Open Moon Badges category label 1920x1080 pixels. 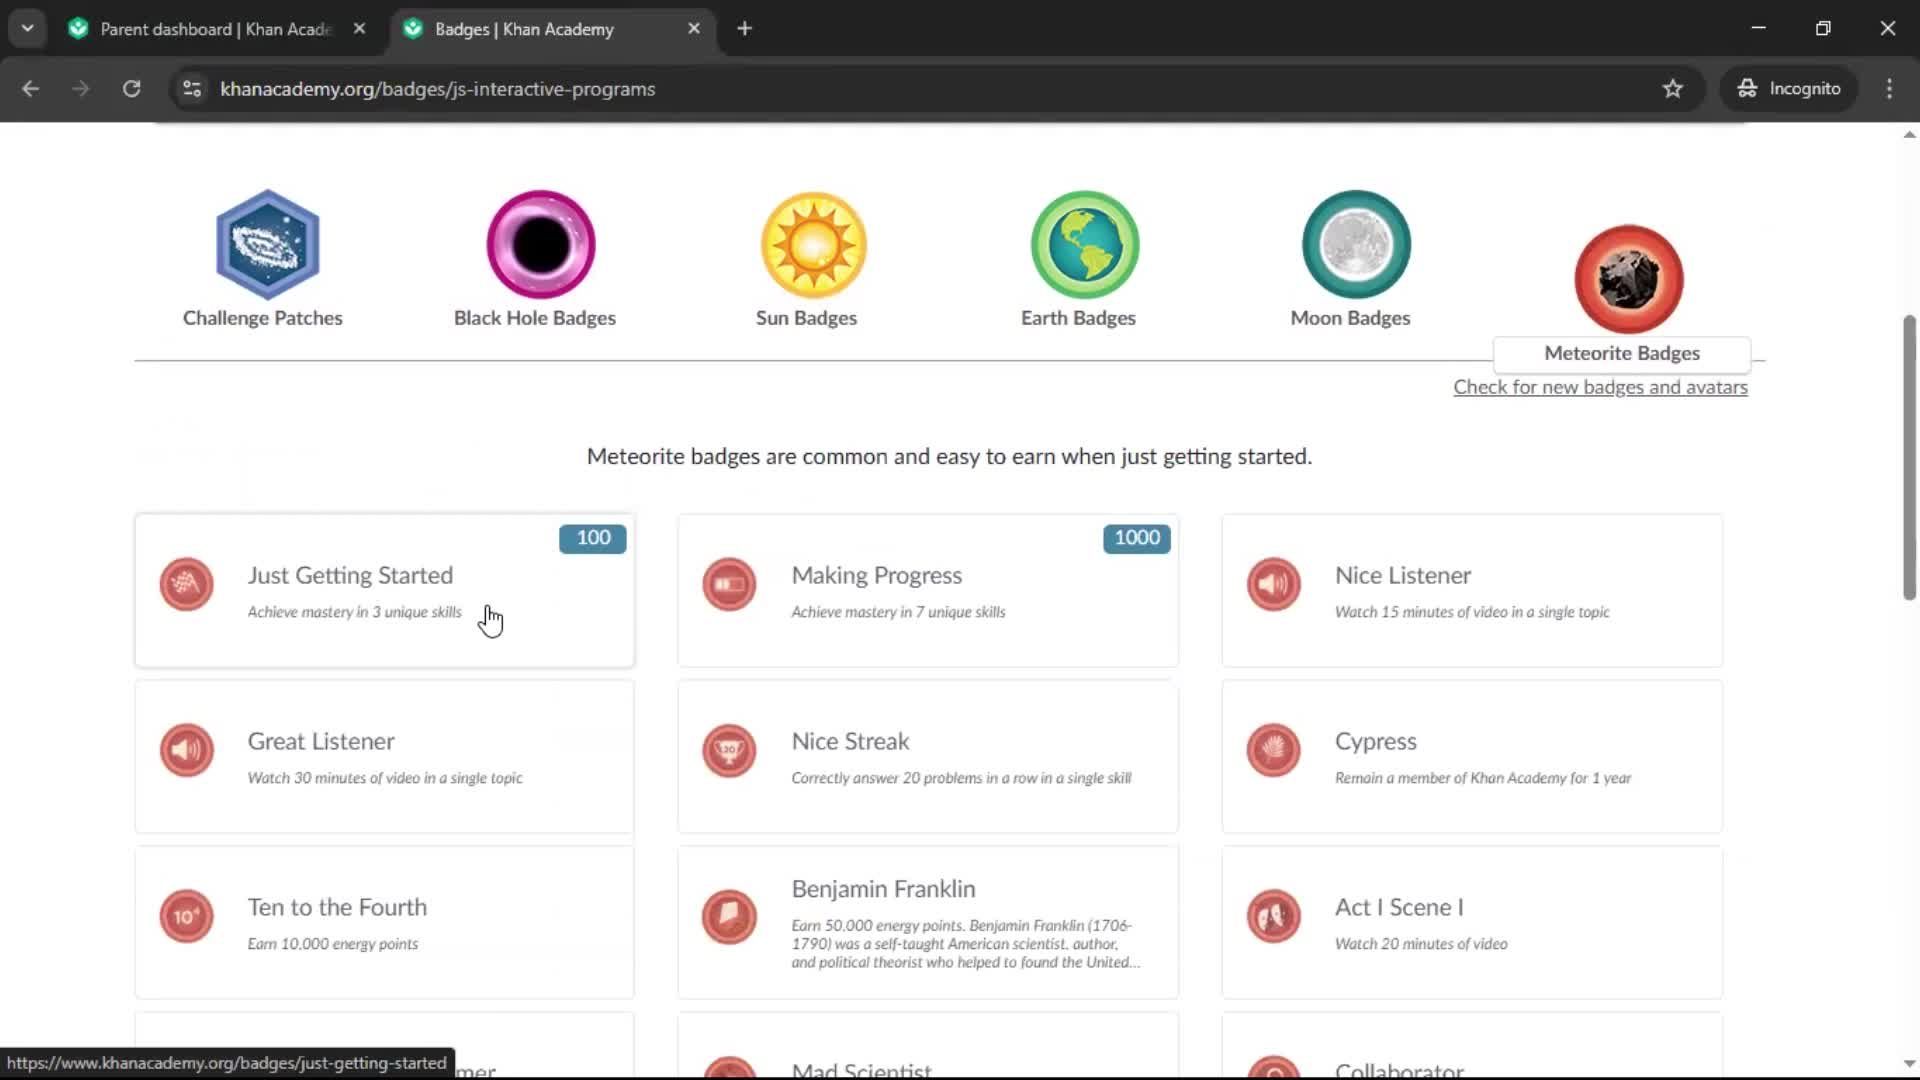tap(1350, 318)
